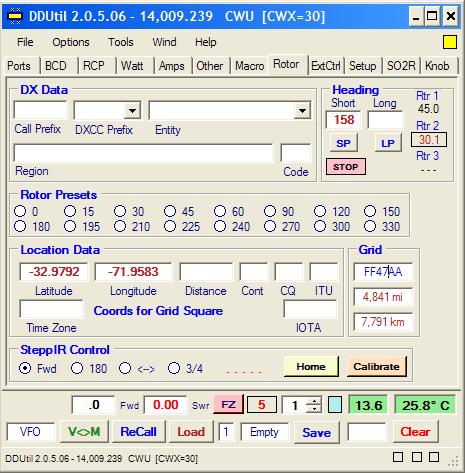Select rotor preset 270
The image size is (465, 473).
click(270, 226)
